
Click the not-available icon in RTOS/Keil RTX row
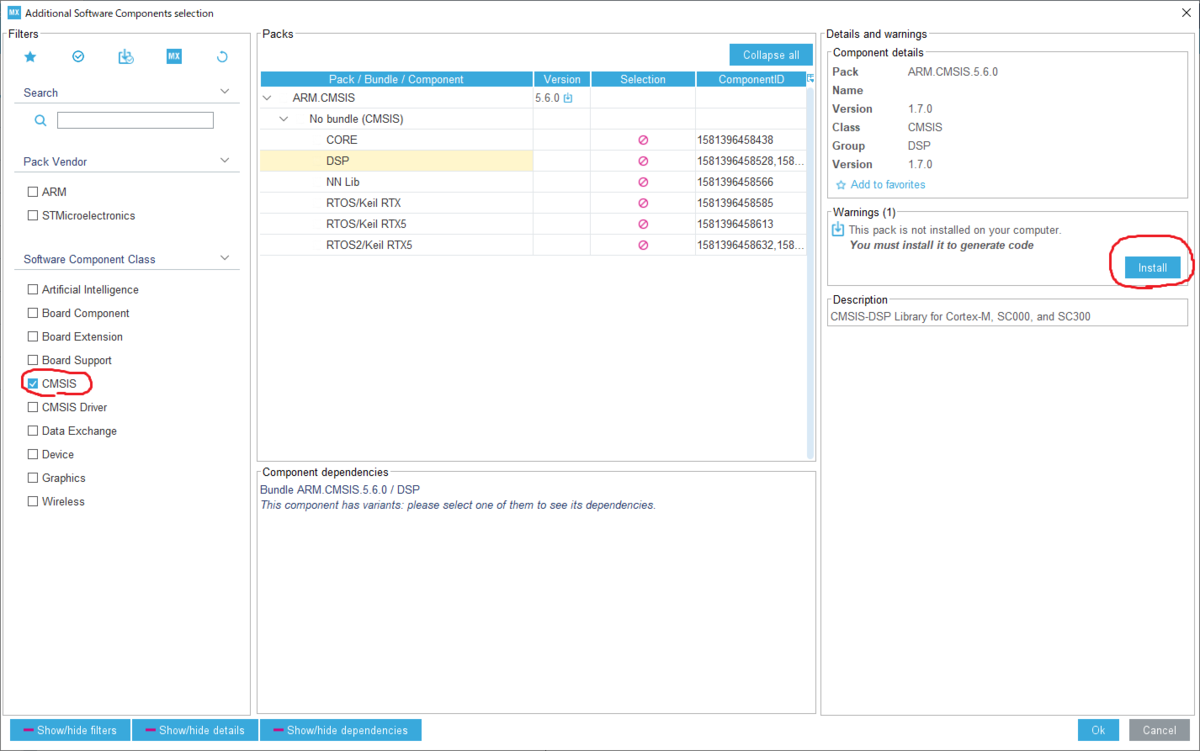[643, 203]
